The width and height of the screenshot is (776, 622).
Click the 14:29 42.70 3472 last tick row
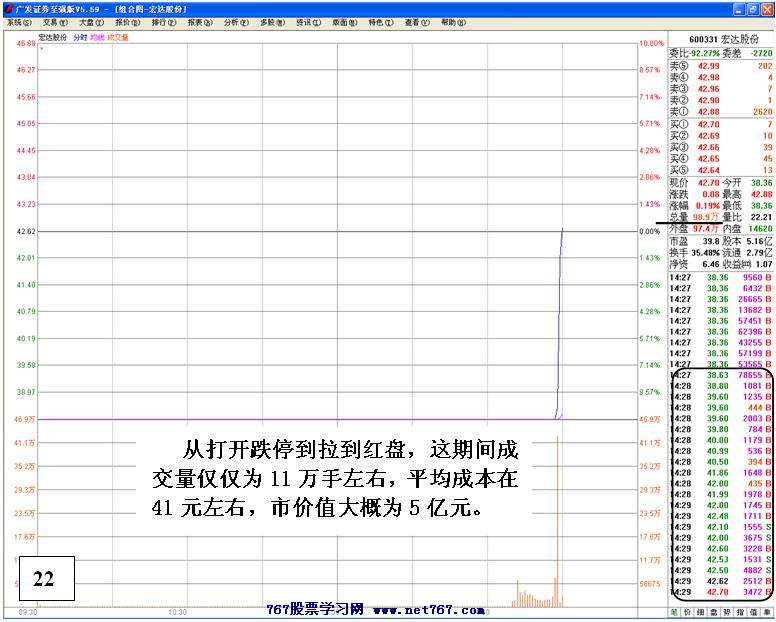click(721, 592)
